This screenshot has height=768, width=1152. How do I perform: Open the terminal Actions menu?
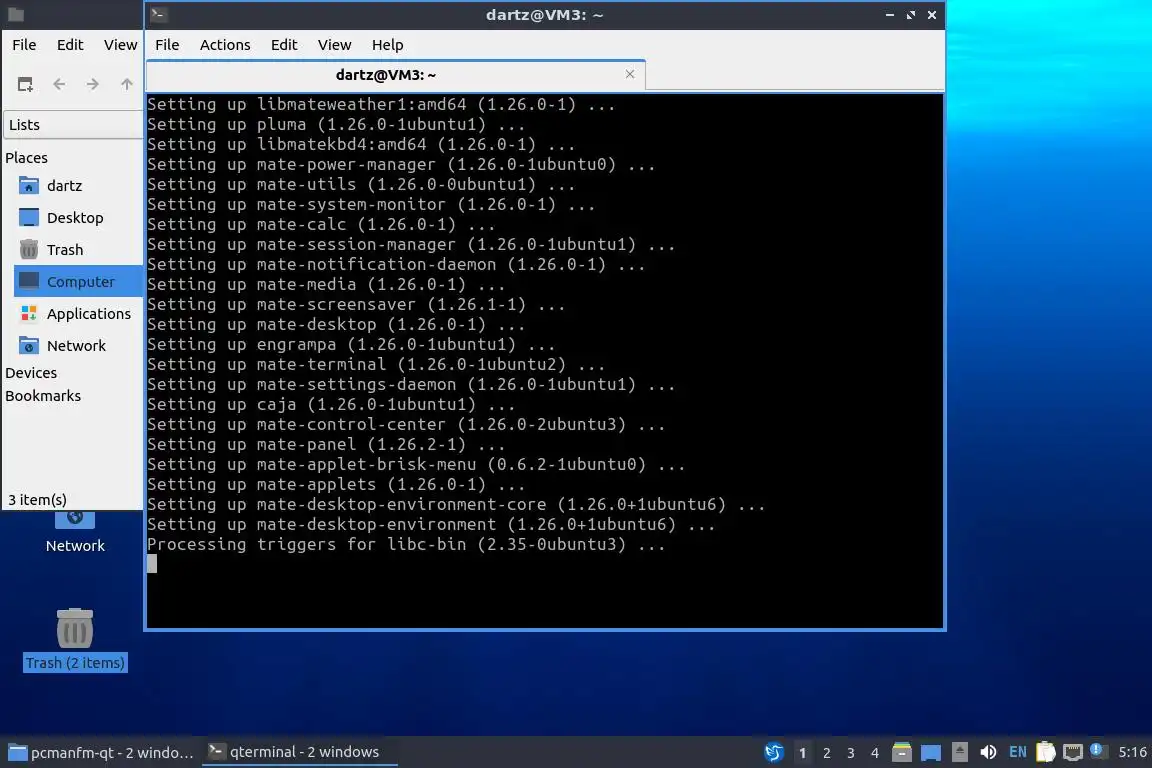pyautogui.click(x=225, y=45)
